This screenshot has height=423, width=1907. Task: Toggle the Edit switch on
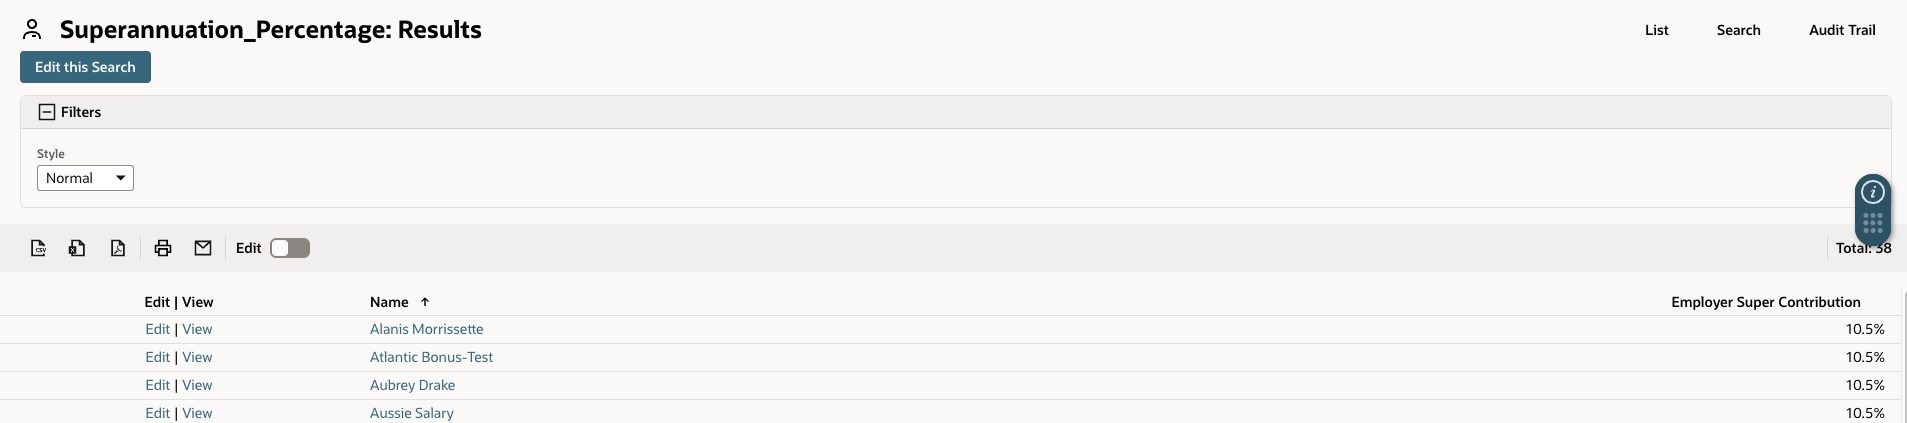(x=290, y=248)
